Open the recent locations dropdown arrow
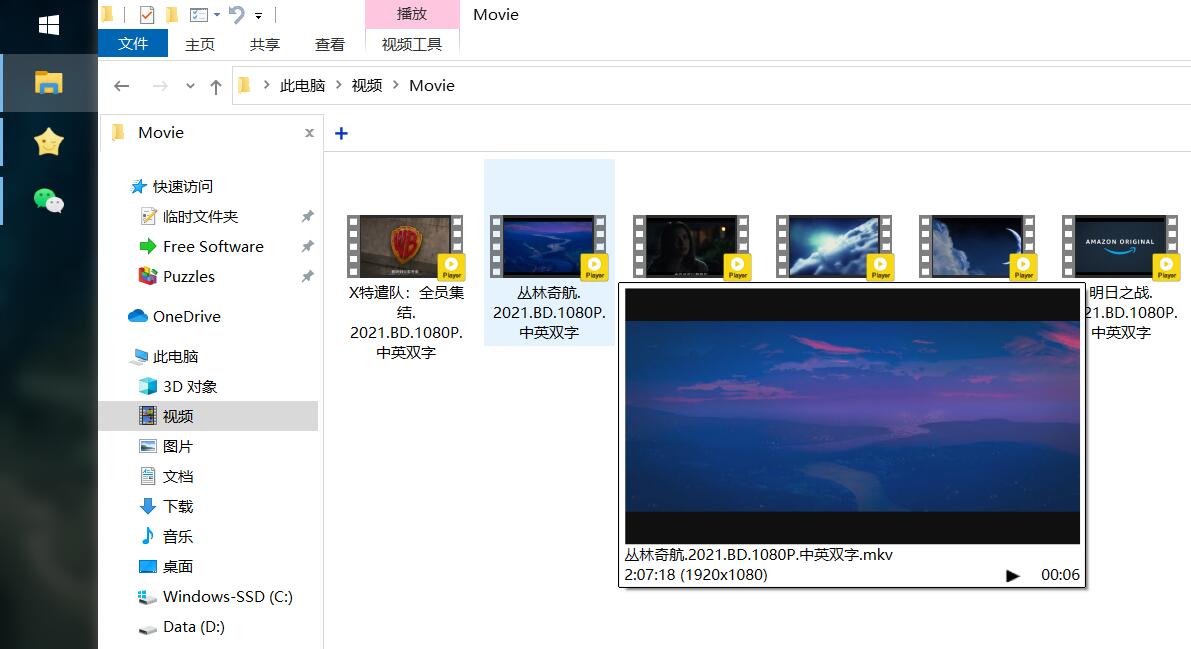The image size is (1191, 649). tap(190, 87)
